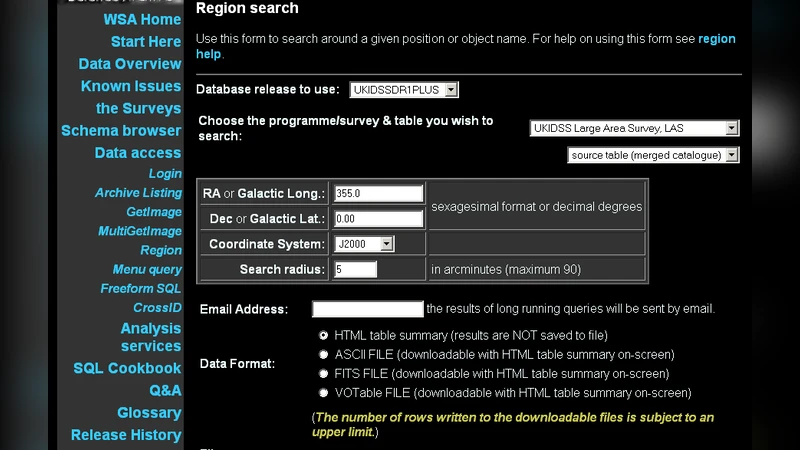Select HTML table summary data format

tap(323, 336)
